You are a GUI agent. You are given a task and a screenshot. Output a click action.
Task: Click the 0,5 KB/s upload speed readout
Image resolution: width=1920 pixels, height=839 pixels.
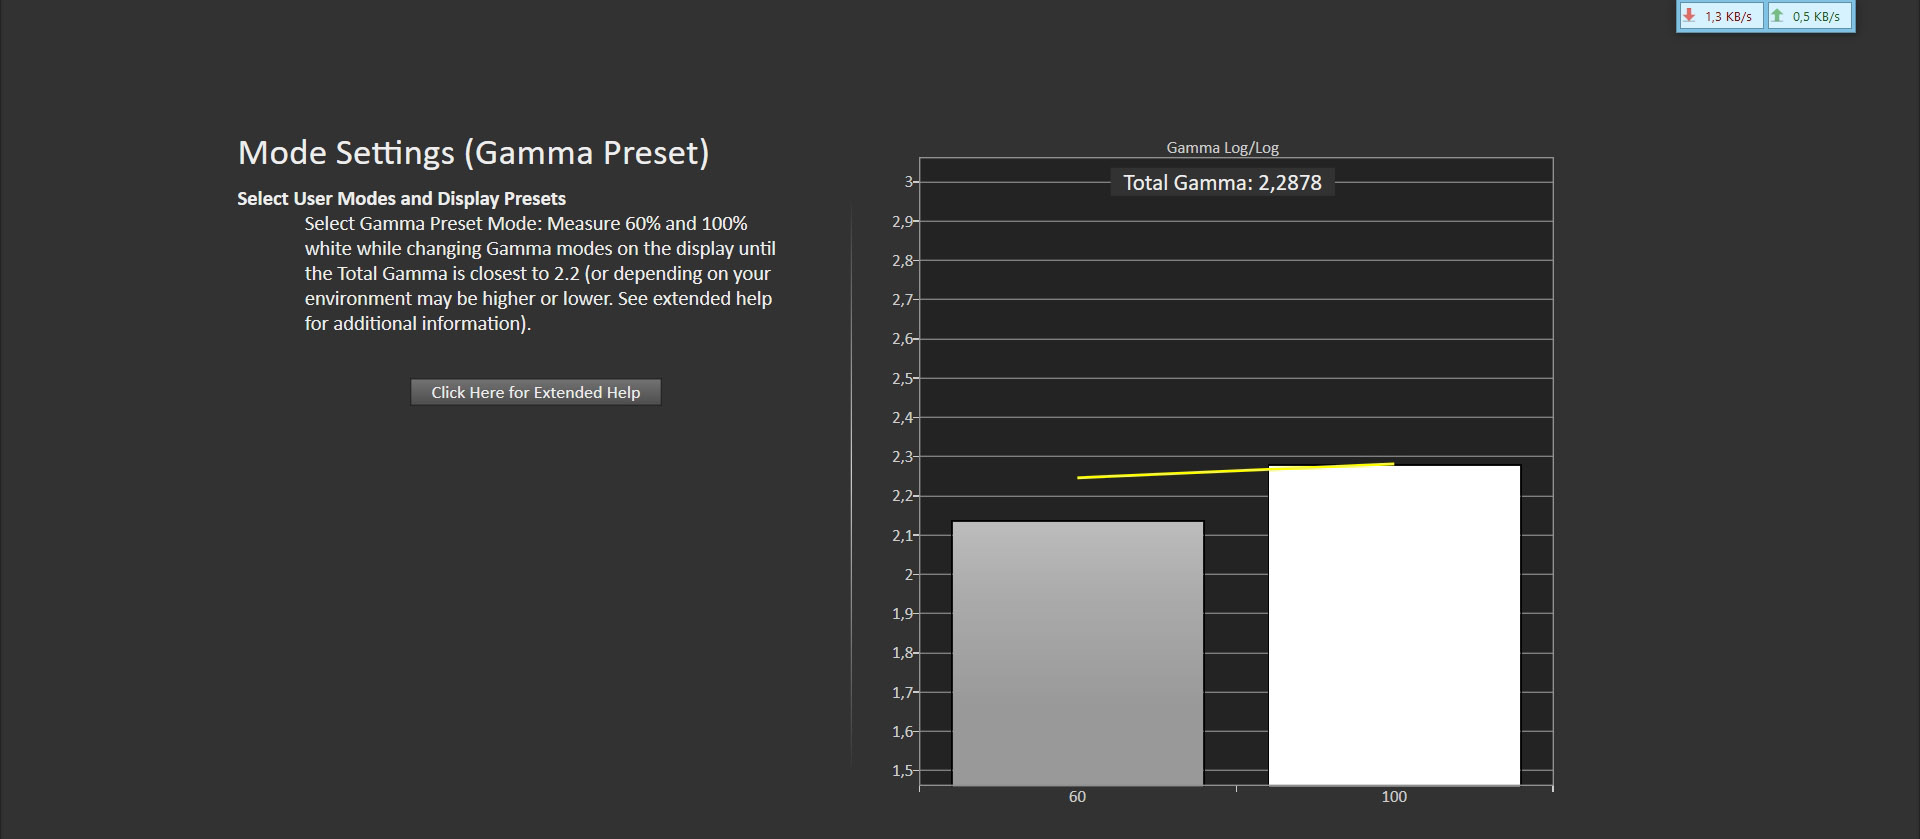tap(1816, 17)
